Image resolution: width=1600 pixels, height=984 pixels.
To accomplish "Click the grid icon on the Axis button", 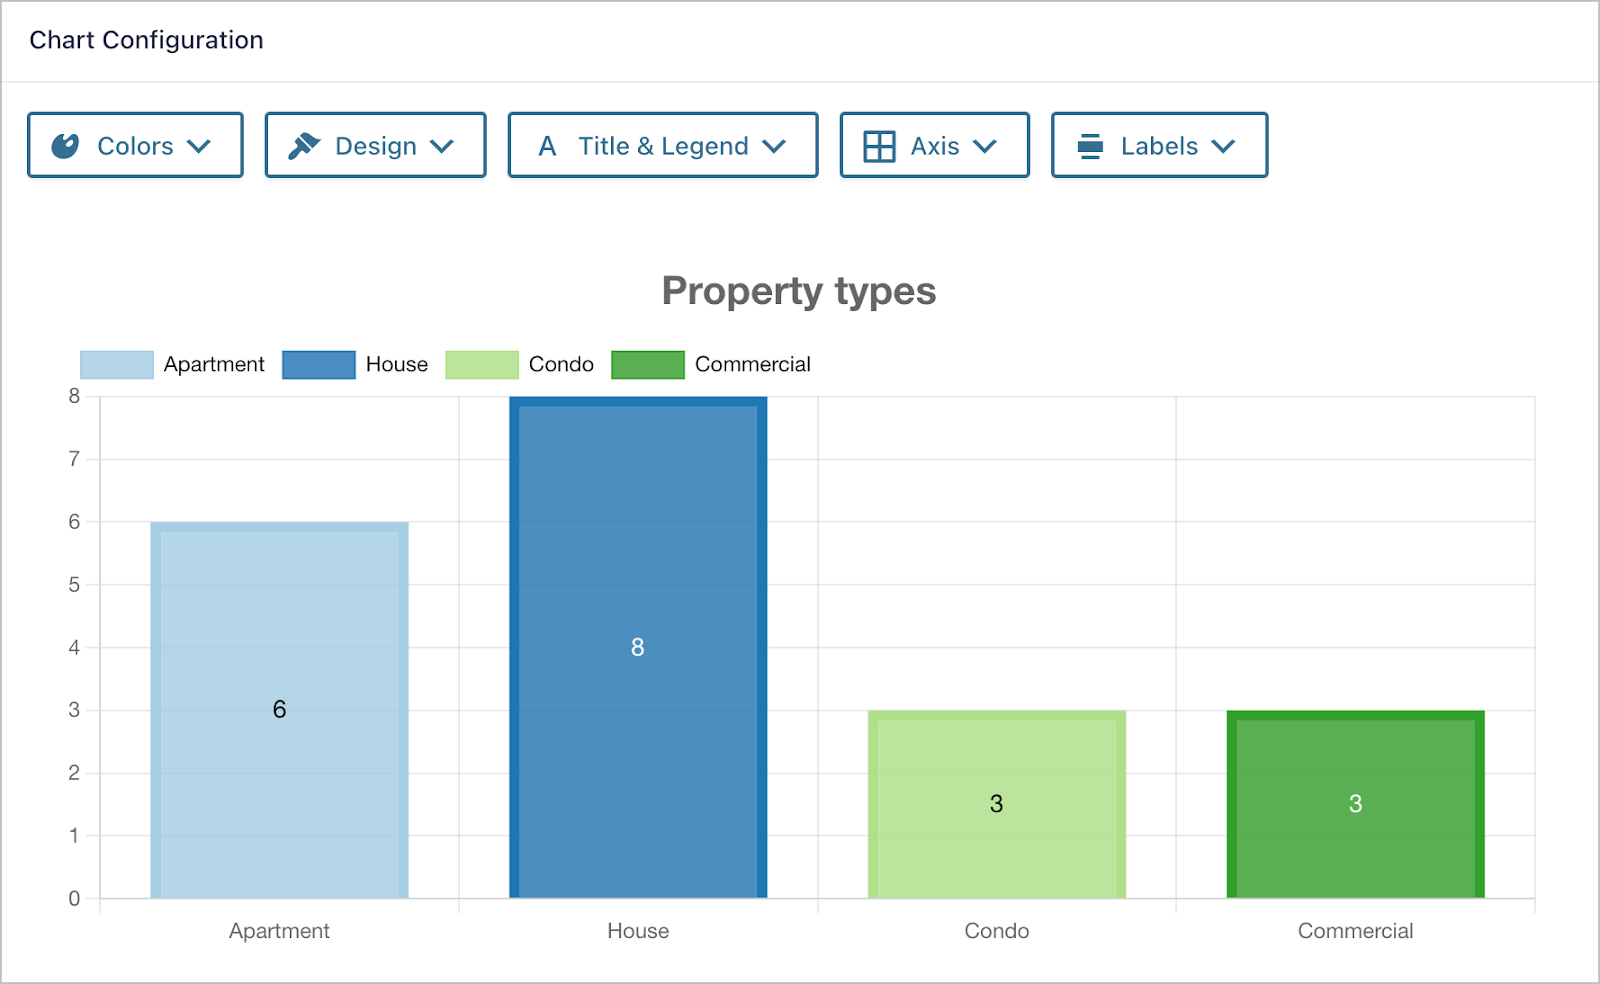I will [878, 145].
